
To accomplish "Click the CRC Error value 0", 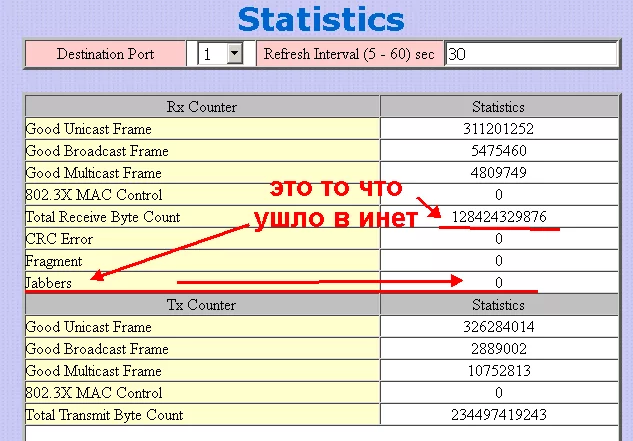I will [x=499, y=239].
